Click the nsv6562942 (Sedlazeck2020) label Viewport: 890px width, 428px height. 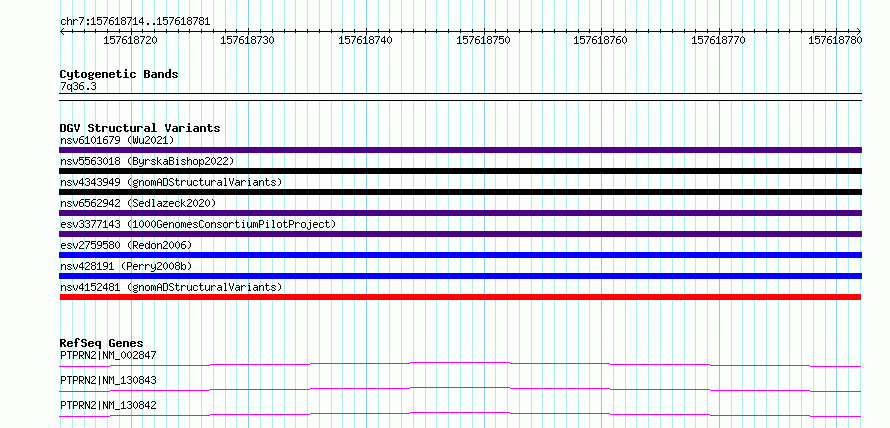(138, 203)
